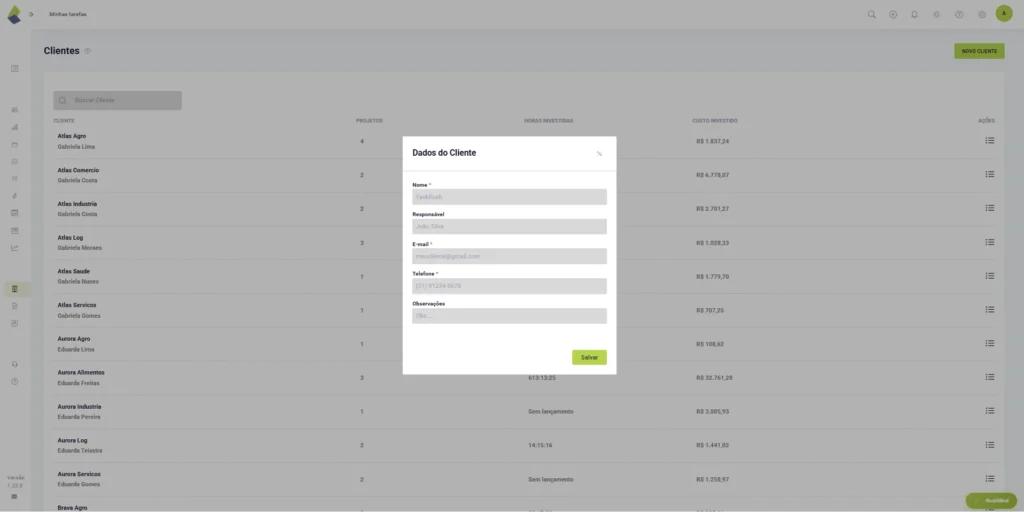Image resolution: width=1024 pixels, height=512 pixels.
Task: Click the highlighted Clientes icon in sidebar
Action: (14, 289)
